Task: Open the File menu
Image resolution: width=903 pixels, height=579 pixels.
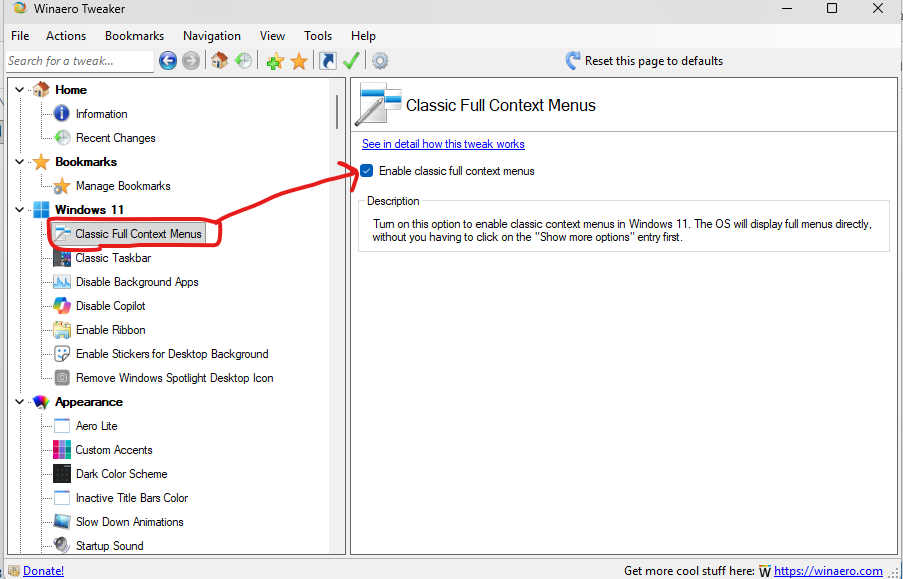Action: (x=20, y=36)
